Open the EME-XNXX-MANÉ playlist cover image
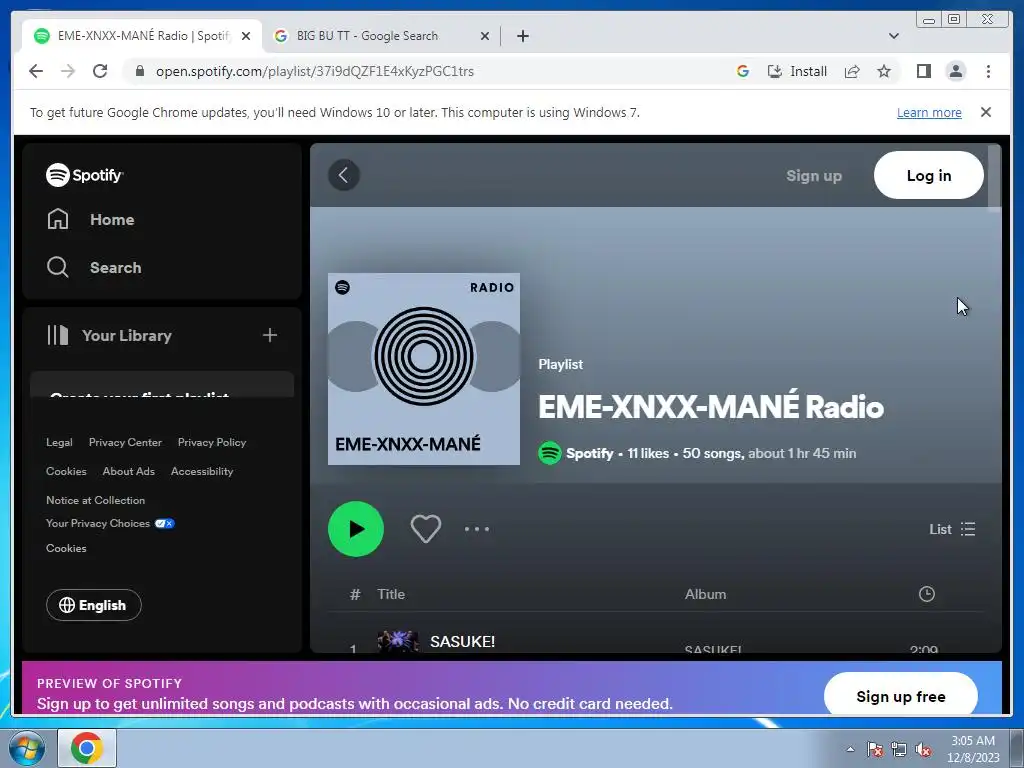1024x768 pixels. (x=424, y=369)
